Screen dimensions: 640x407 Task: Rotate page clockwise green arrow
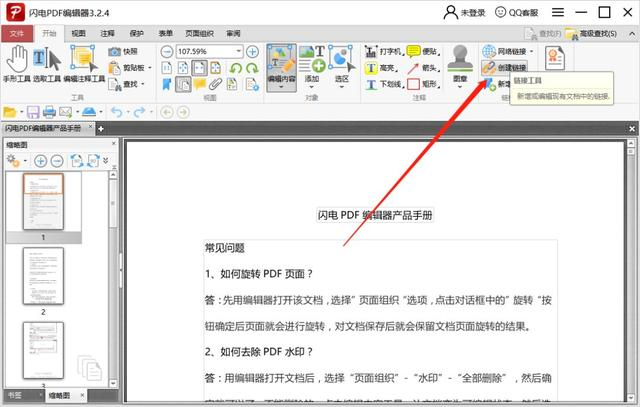(x=252, y=68)
